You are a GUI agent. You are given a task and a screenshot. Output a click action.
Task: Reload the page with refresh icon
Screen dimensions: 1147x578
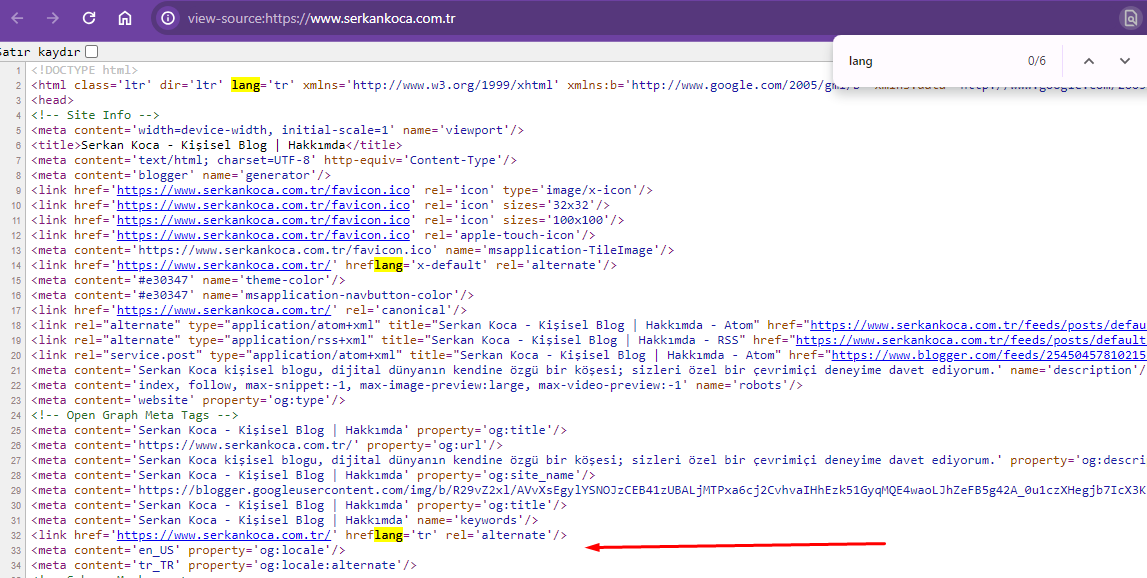coord(89,18)
